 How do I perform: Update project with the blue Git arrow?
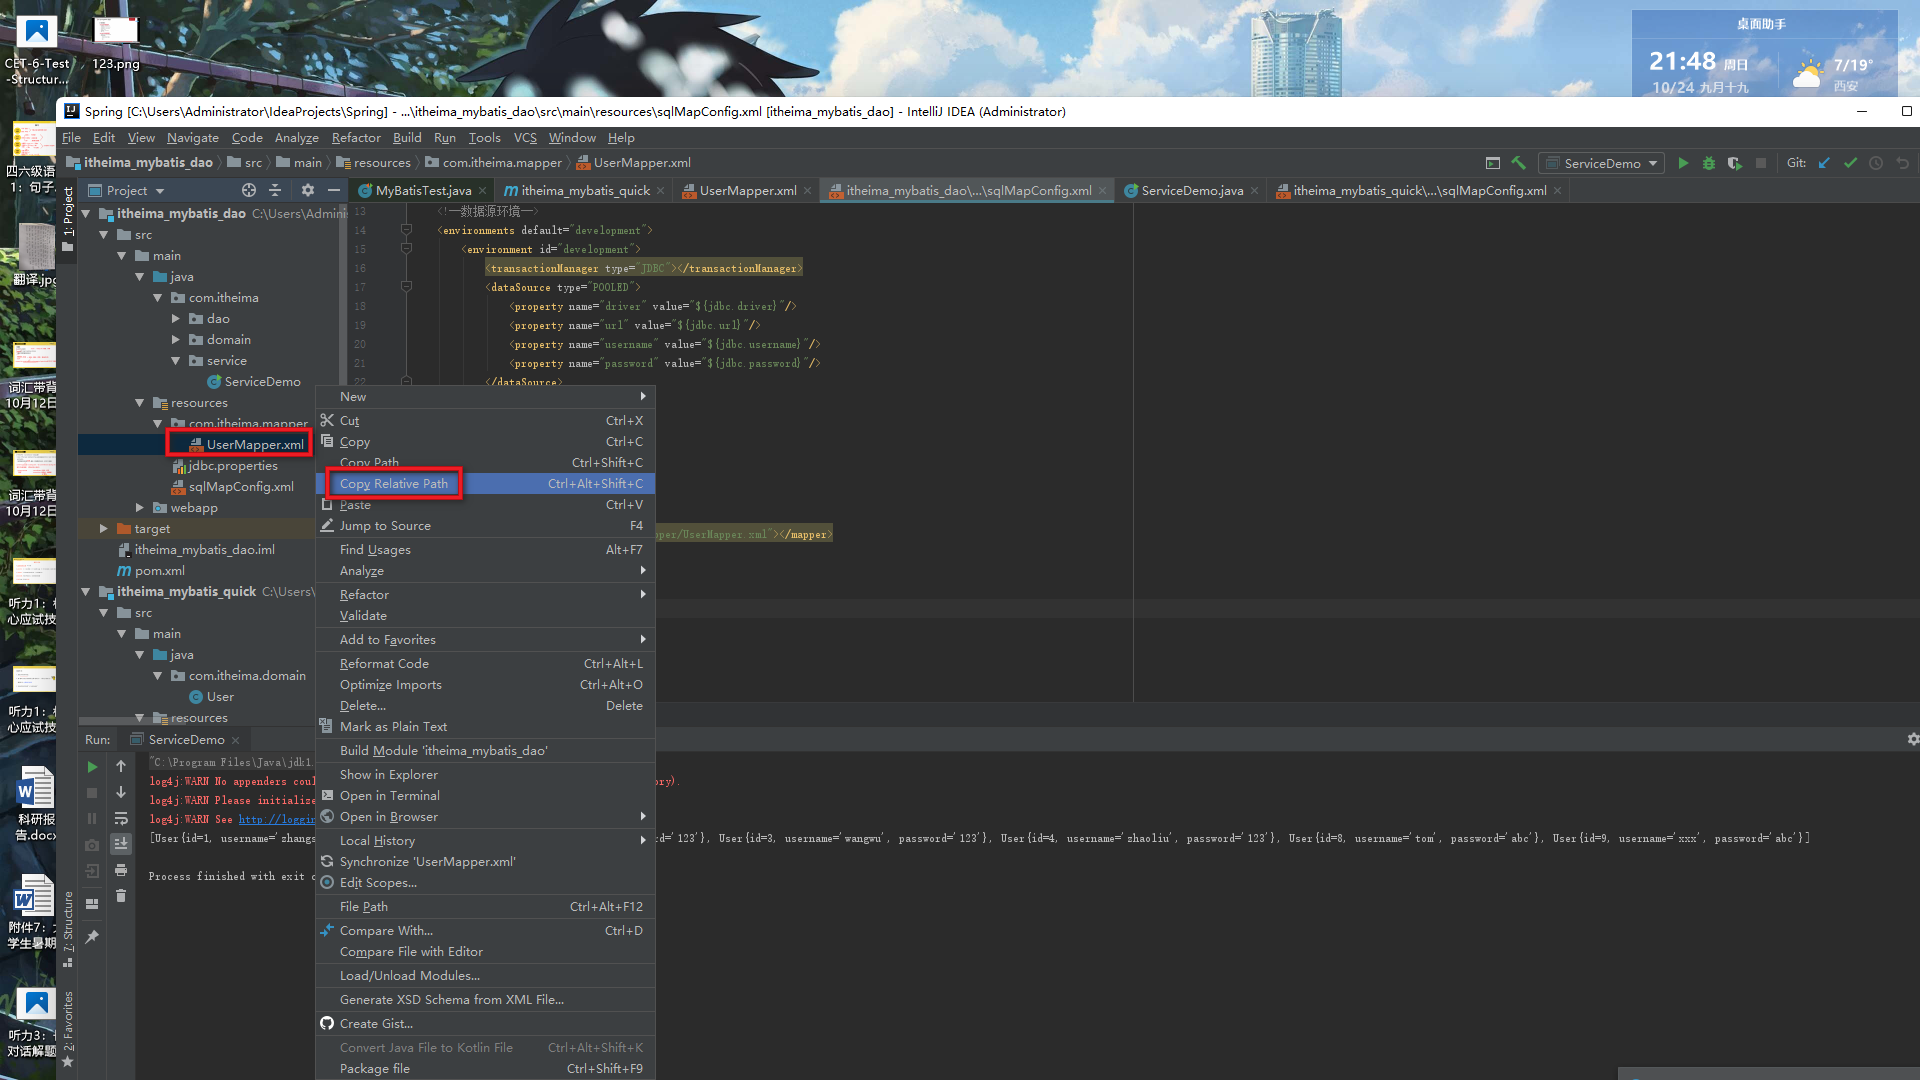pos(1824,163)
